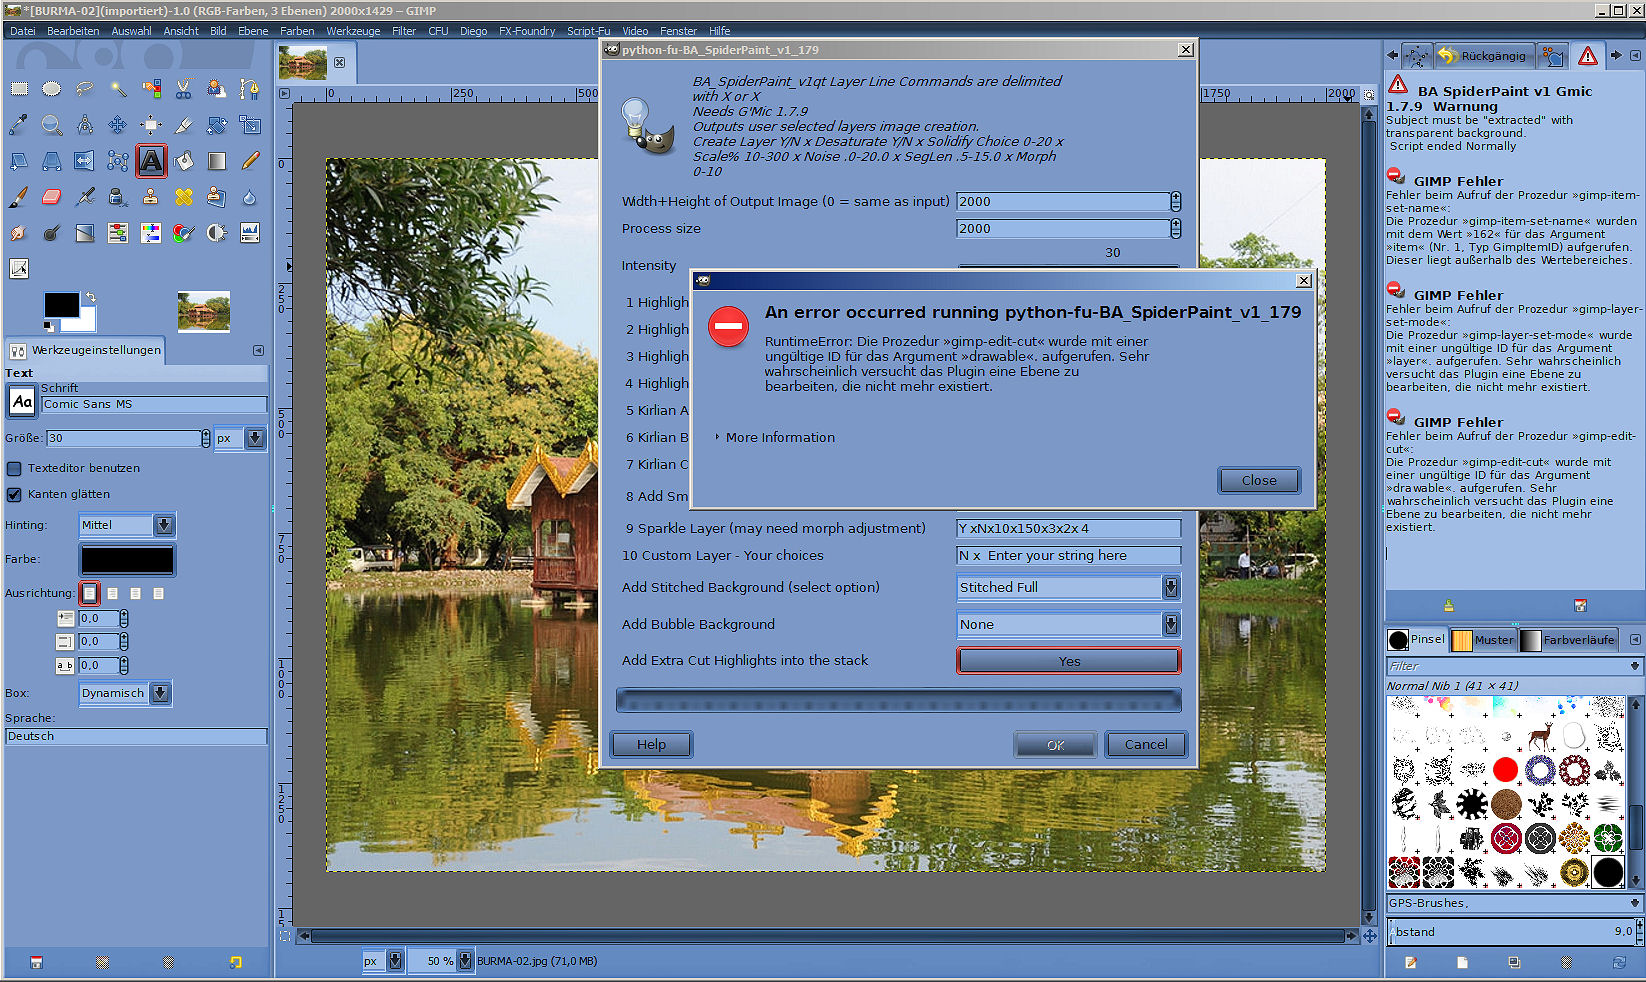The height and width of the screenshot is (982, 1646).
Task: Disable the Kanten glätten checkbox
Action: click(x=14, y=494)
